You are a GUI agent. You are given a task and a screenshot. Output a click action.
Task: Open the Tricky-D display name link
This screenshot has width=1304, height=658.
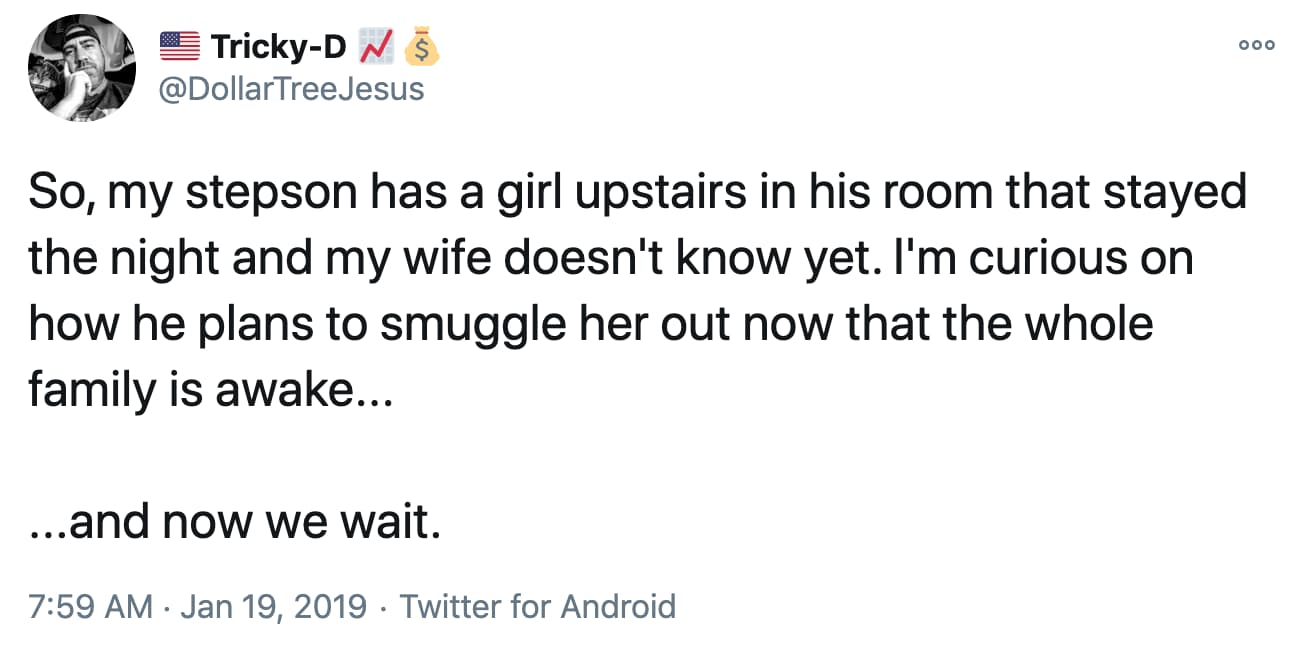click(x=278, y=46)
